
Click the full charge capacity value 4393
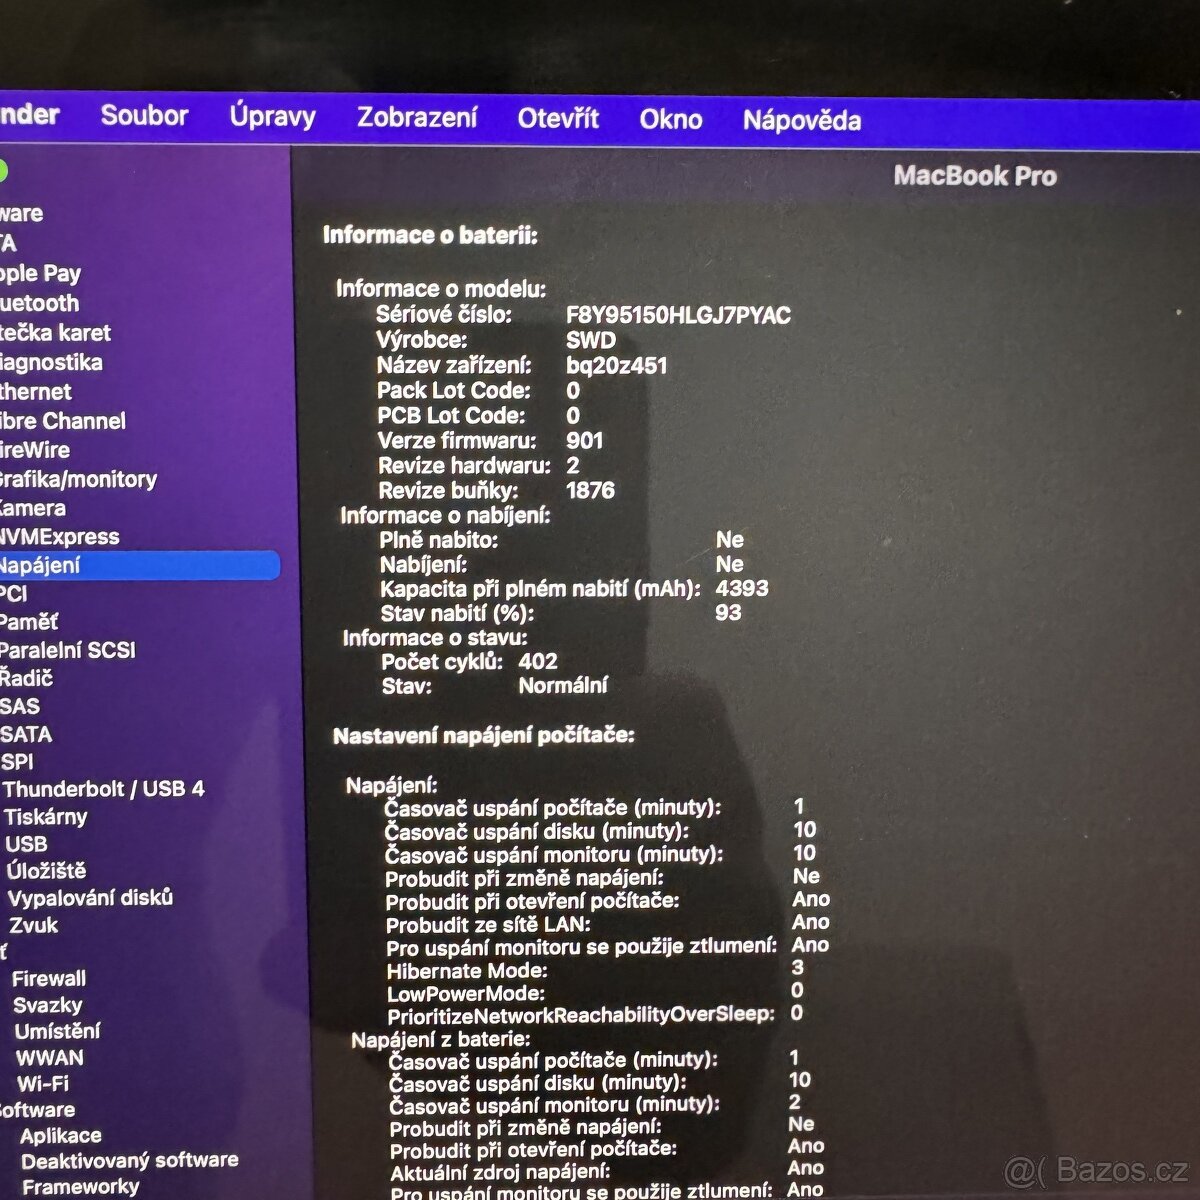pos(742,588)
